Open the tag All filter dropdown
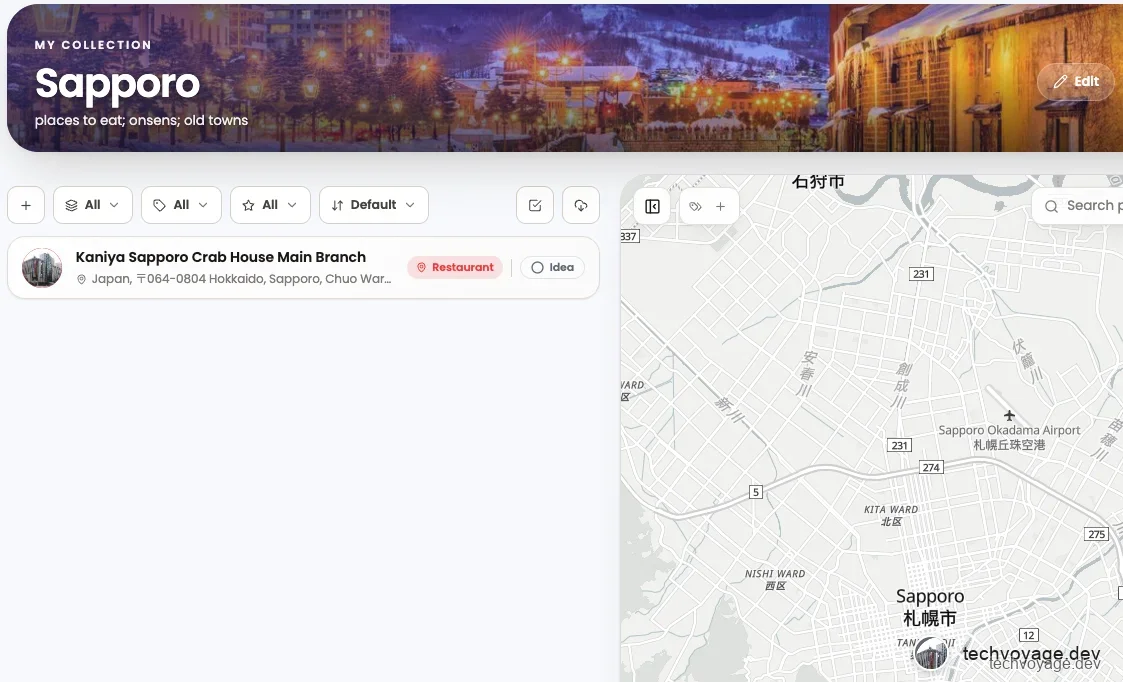This screenshot has height=682, width=1123. pyautogui.click(x=181, y=206)
